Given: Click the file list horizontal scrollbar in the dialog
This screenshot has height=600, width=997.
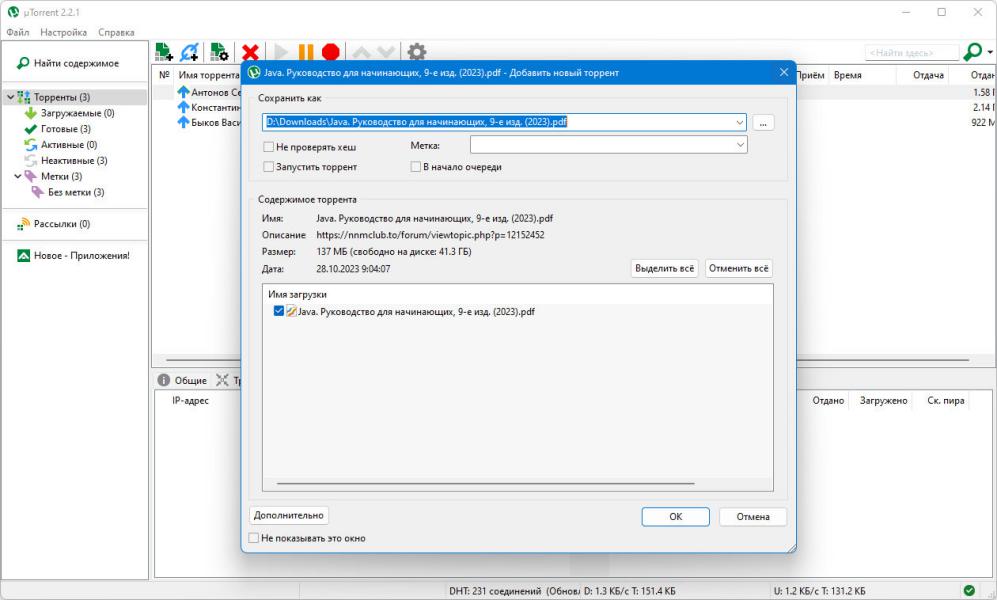Looking at the screenshot, I should pyautogui.click(x=486, y=484).
